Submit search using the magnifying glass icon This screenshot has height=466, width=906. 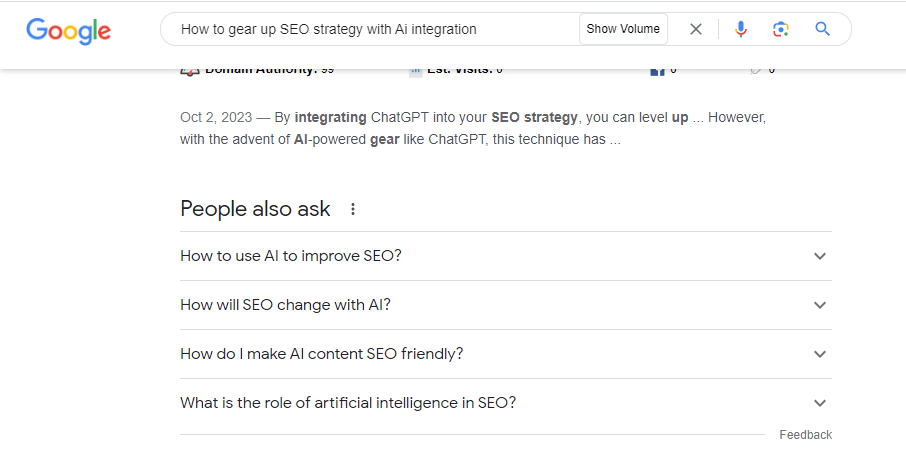click(822, 29)
